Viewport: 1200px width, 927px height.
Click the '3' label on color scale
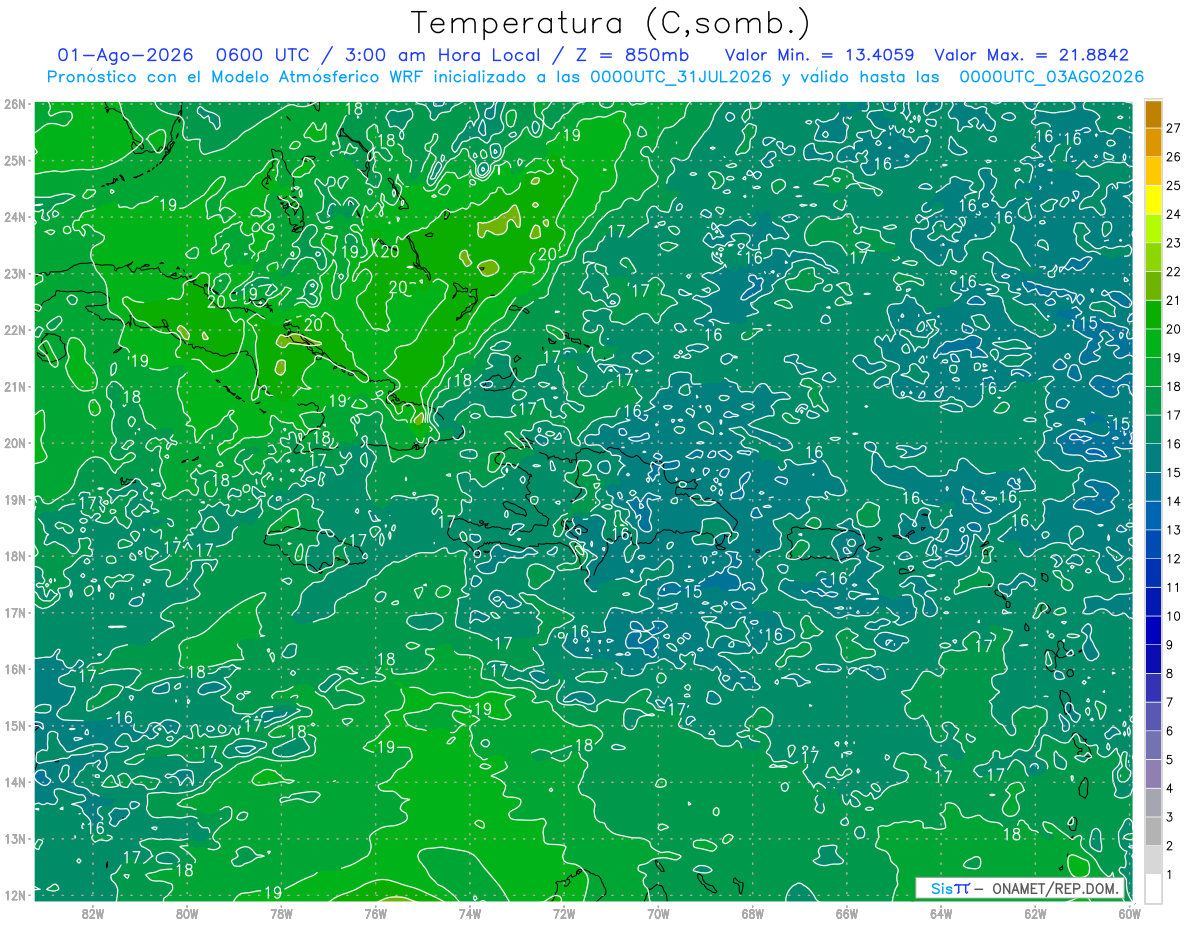tap(1171, 818)
